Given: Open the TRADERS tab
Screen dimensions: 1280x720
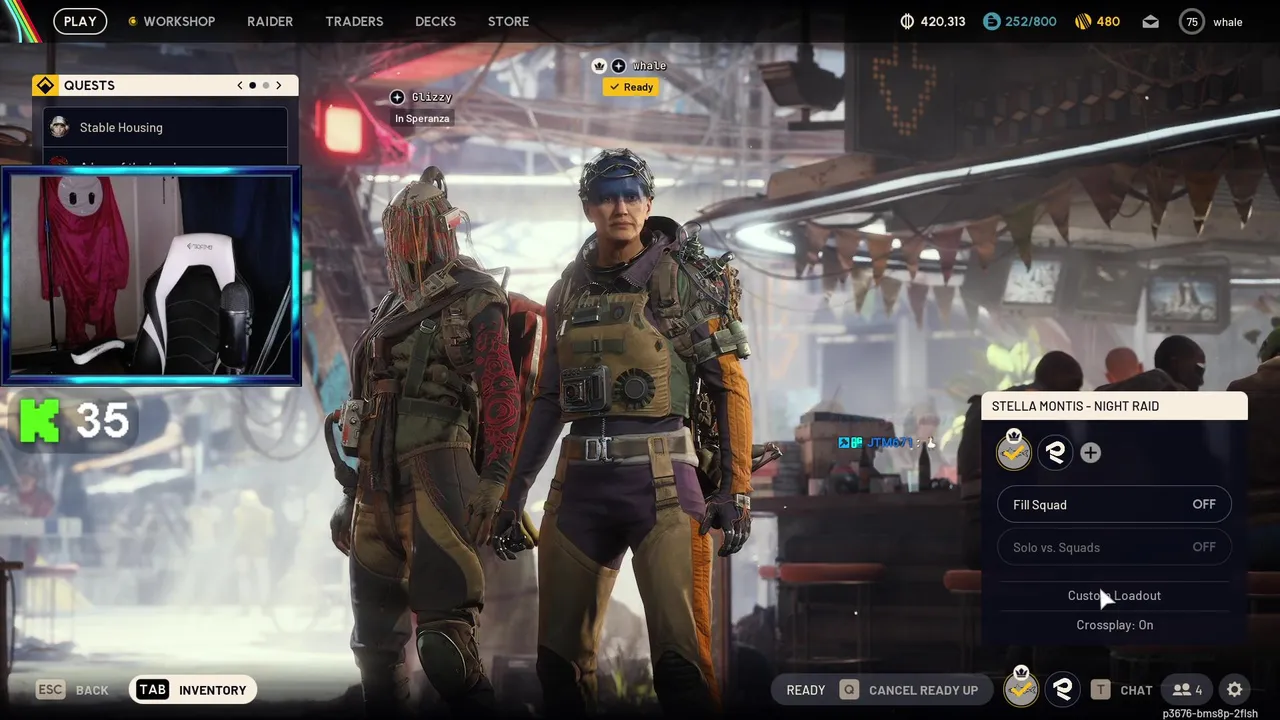Looking at the screenshot, I should (x=354, y=21).
